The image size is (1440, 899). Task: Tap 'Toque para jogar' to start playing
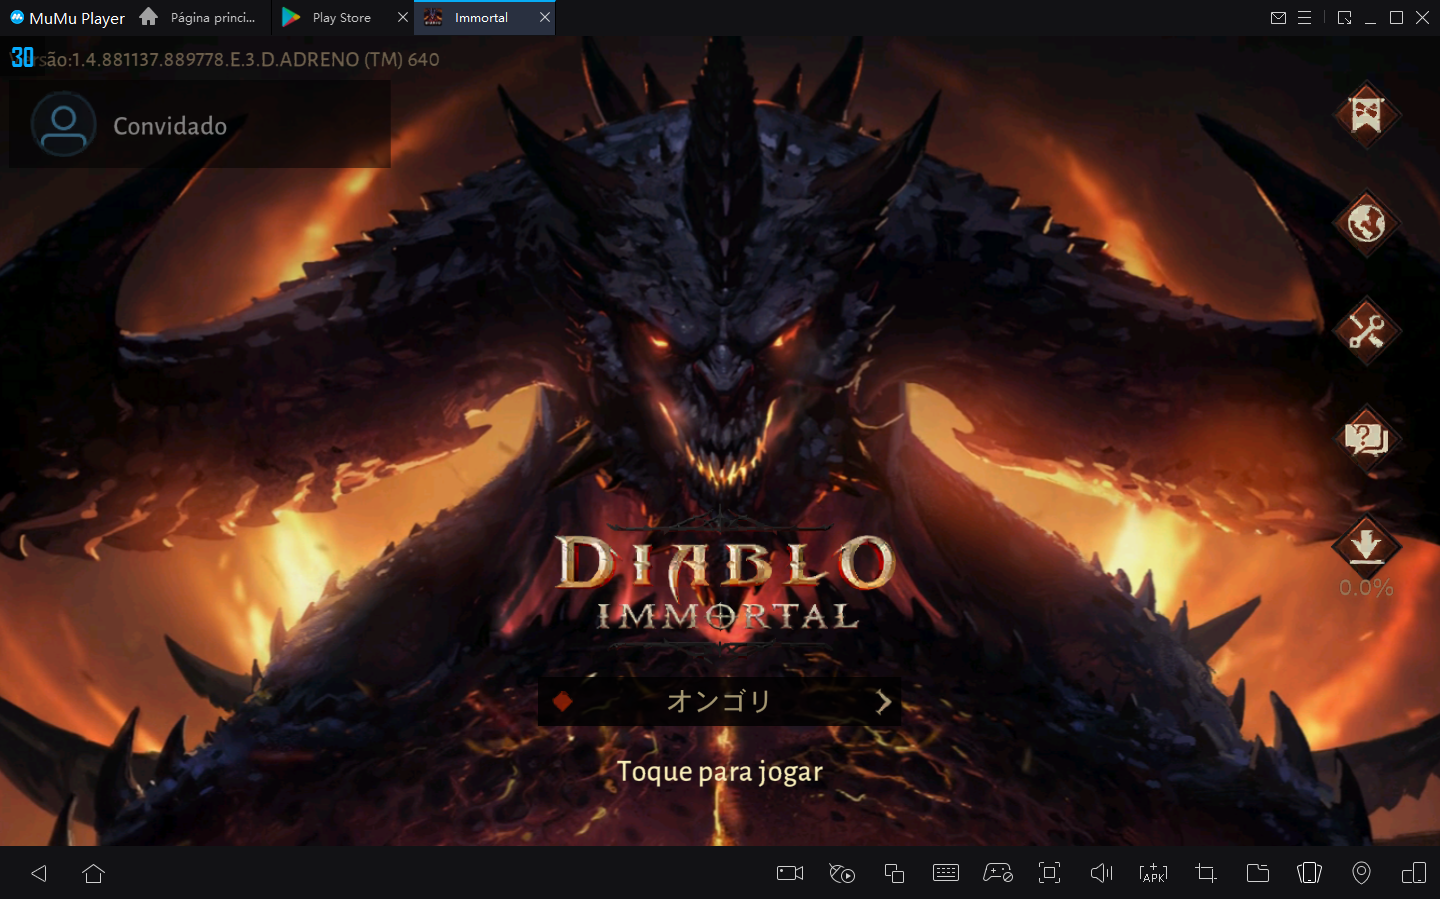pos(719,771)
